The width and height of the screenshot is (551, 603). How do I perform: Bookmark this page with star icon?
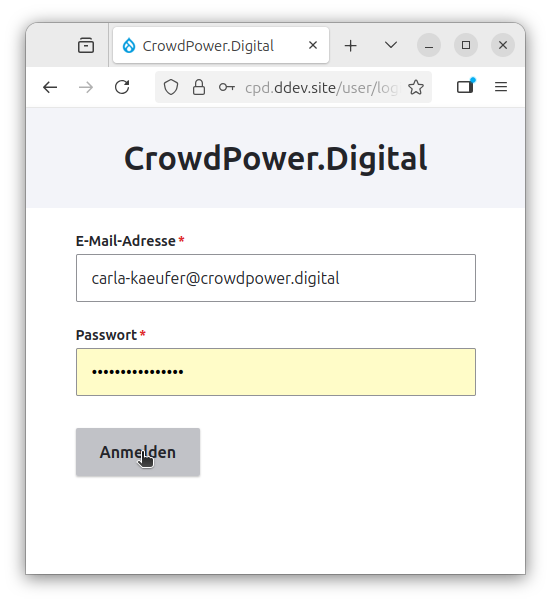[416, 87]
